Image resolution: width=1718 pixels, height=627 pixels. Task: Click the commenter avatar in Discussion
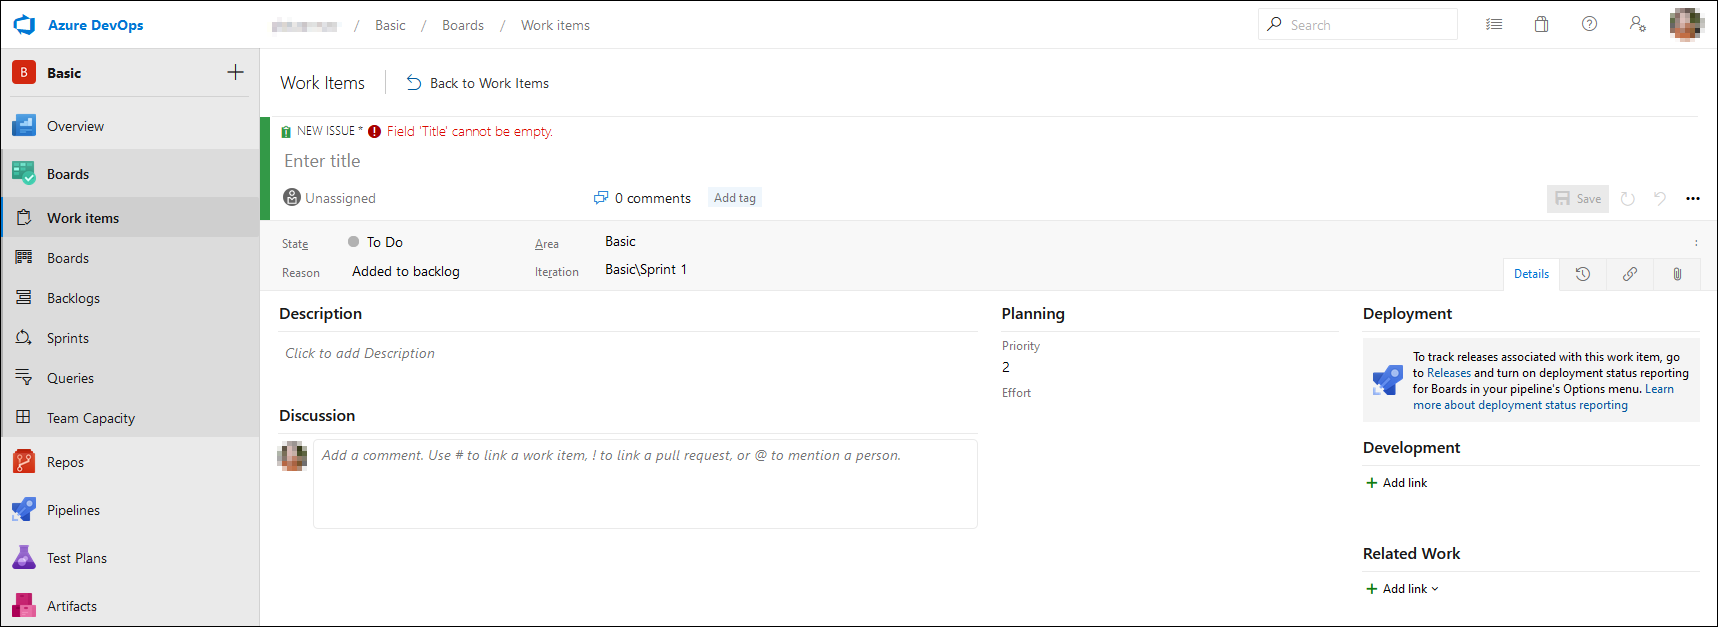click(x=292, y=456)
